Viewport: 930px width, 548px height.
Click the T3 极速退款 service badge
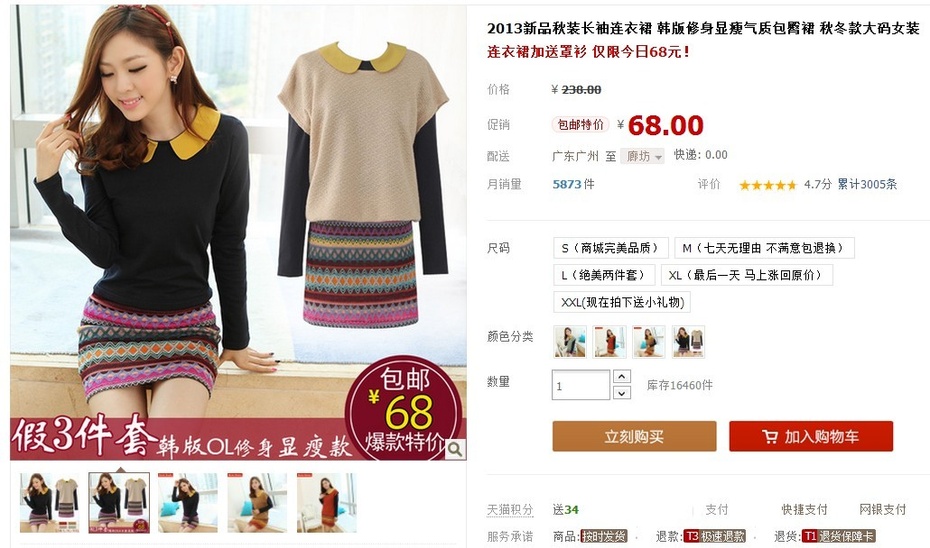pos(714,536)
